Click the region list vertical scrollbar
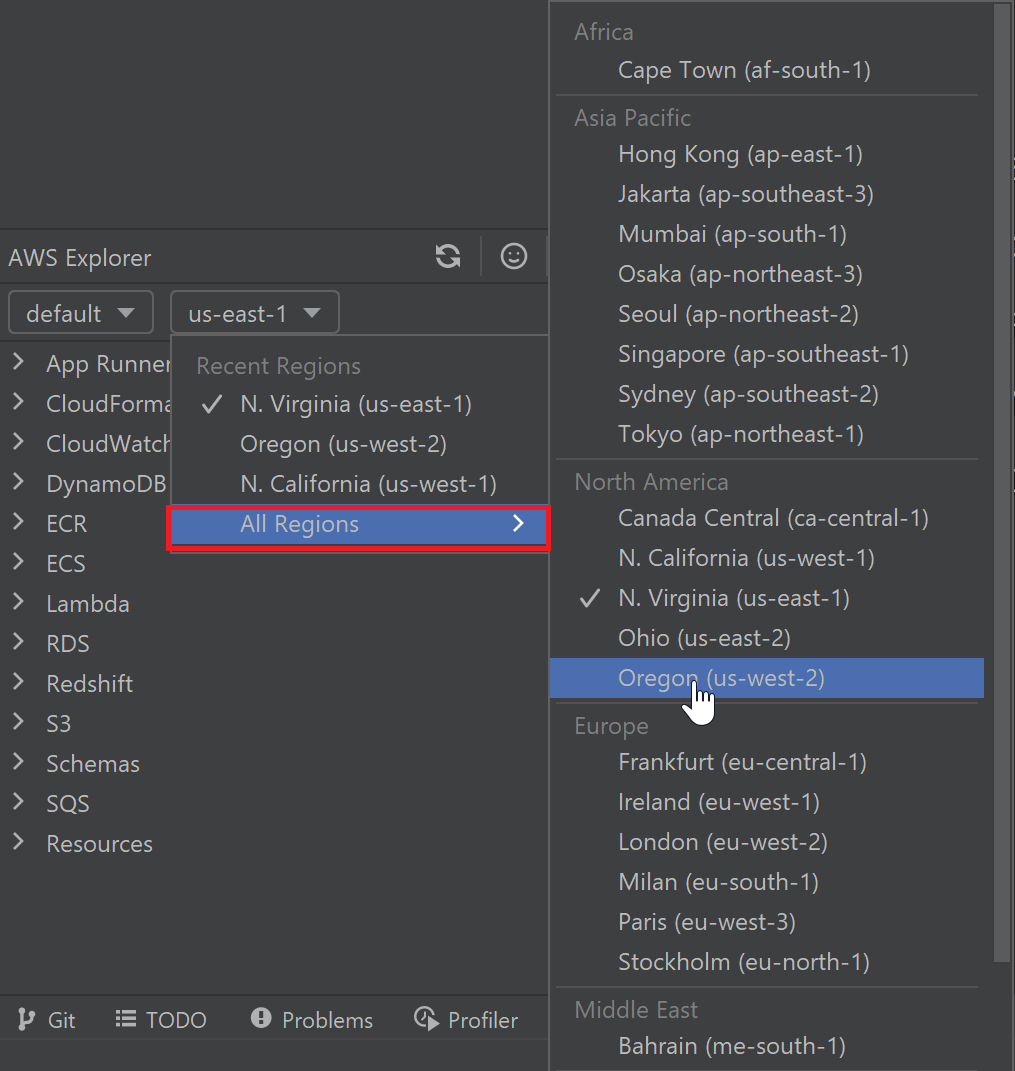The image size is (1015, 1071). click(x=1002, y=480)
